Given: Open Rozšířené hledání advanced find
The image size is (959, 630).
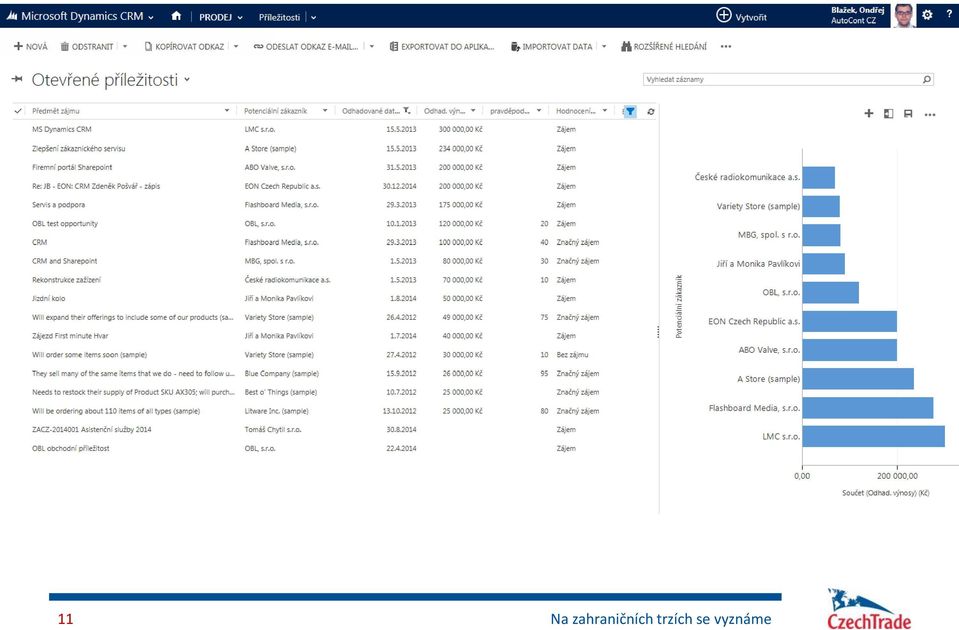Looking at the screenshot, I should point(664,46).
